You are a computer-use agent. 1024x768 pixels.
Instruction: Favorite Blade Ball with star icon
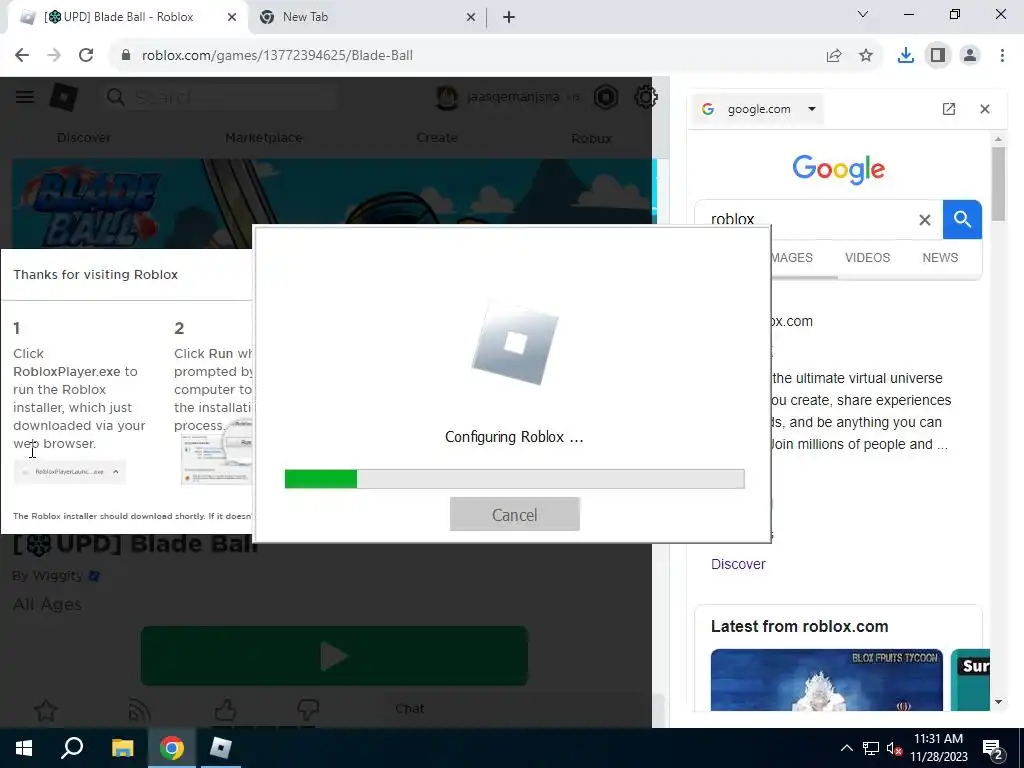pos(46,711)
